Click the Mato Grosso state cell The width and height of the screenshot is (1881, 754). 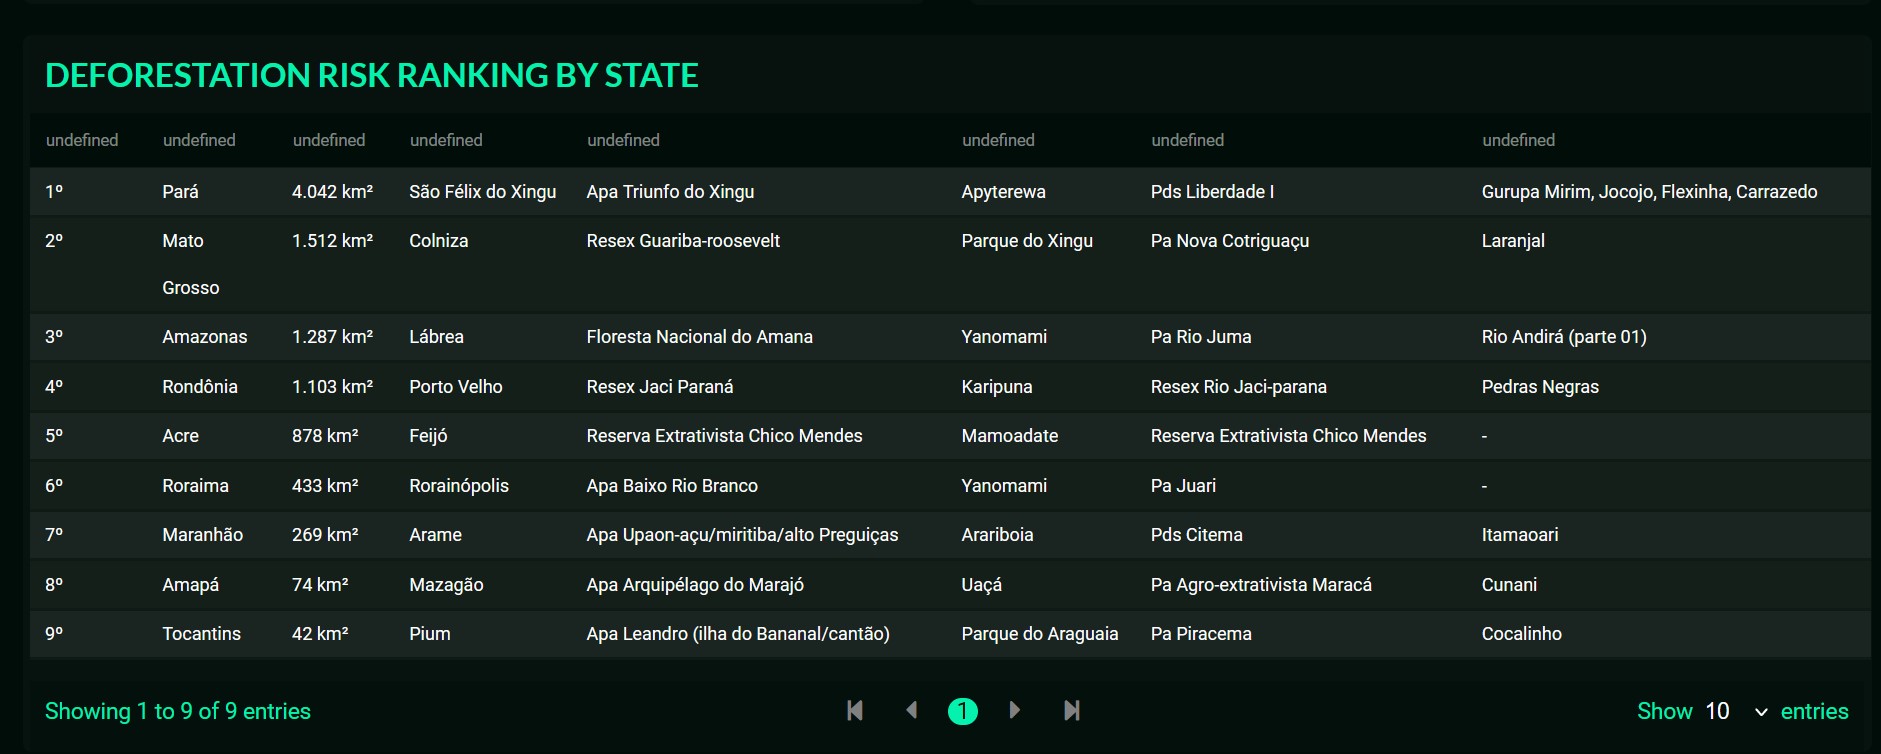(191, 264)
